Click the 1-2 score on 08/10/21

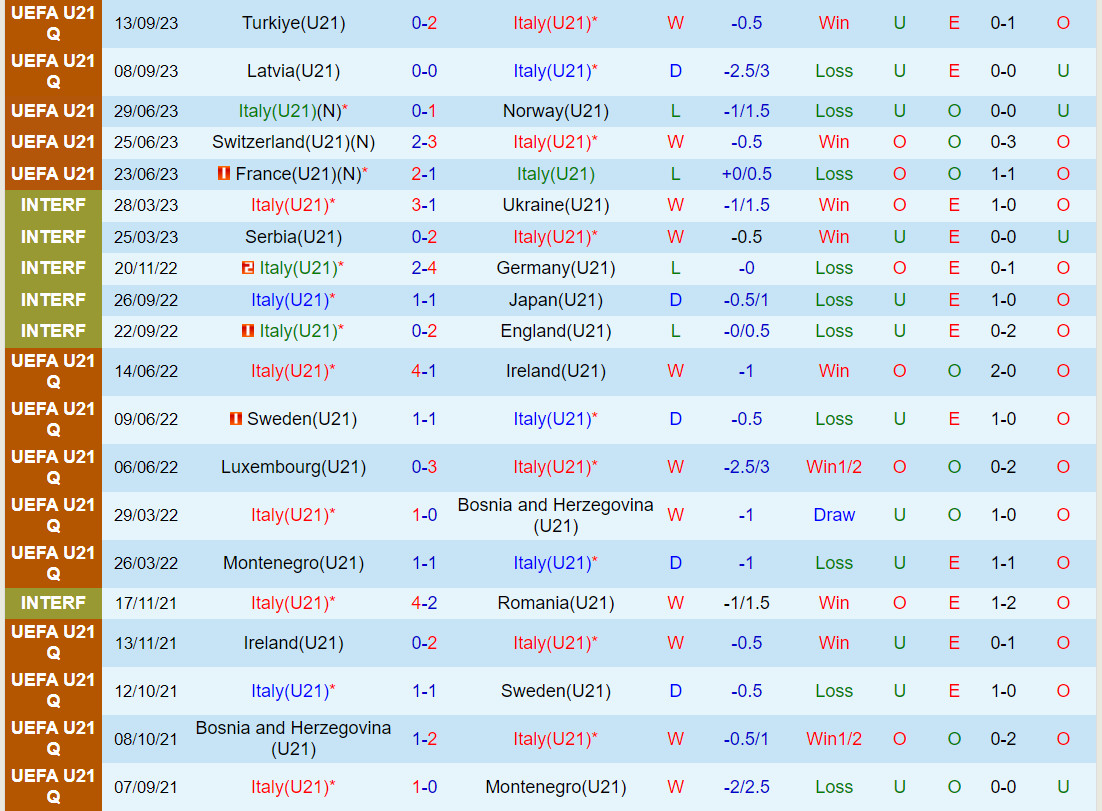(x=424, y=739)
